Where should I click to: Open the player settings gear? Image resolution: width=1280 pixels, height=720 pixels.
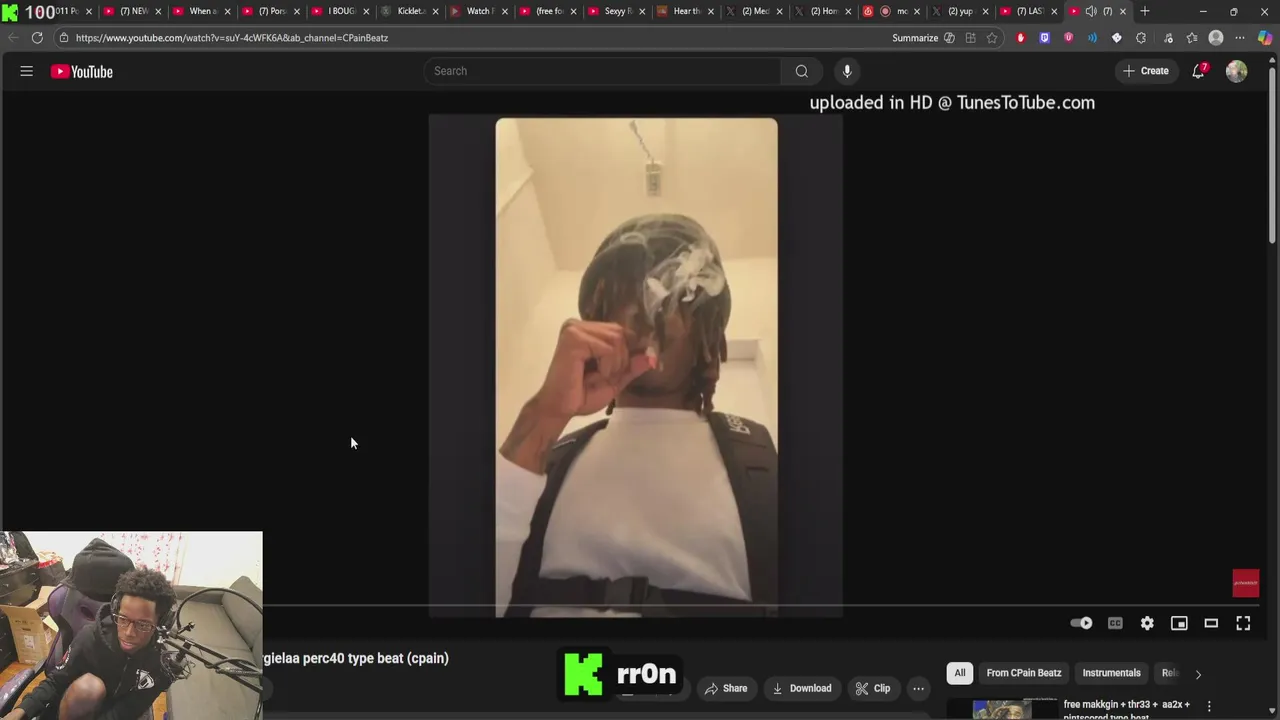1147,623
